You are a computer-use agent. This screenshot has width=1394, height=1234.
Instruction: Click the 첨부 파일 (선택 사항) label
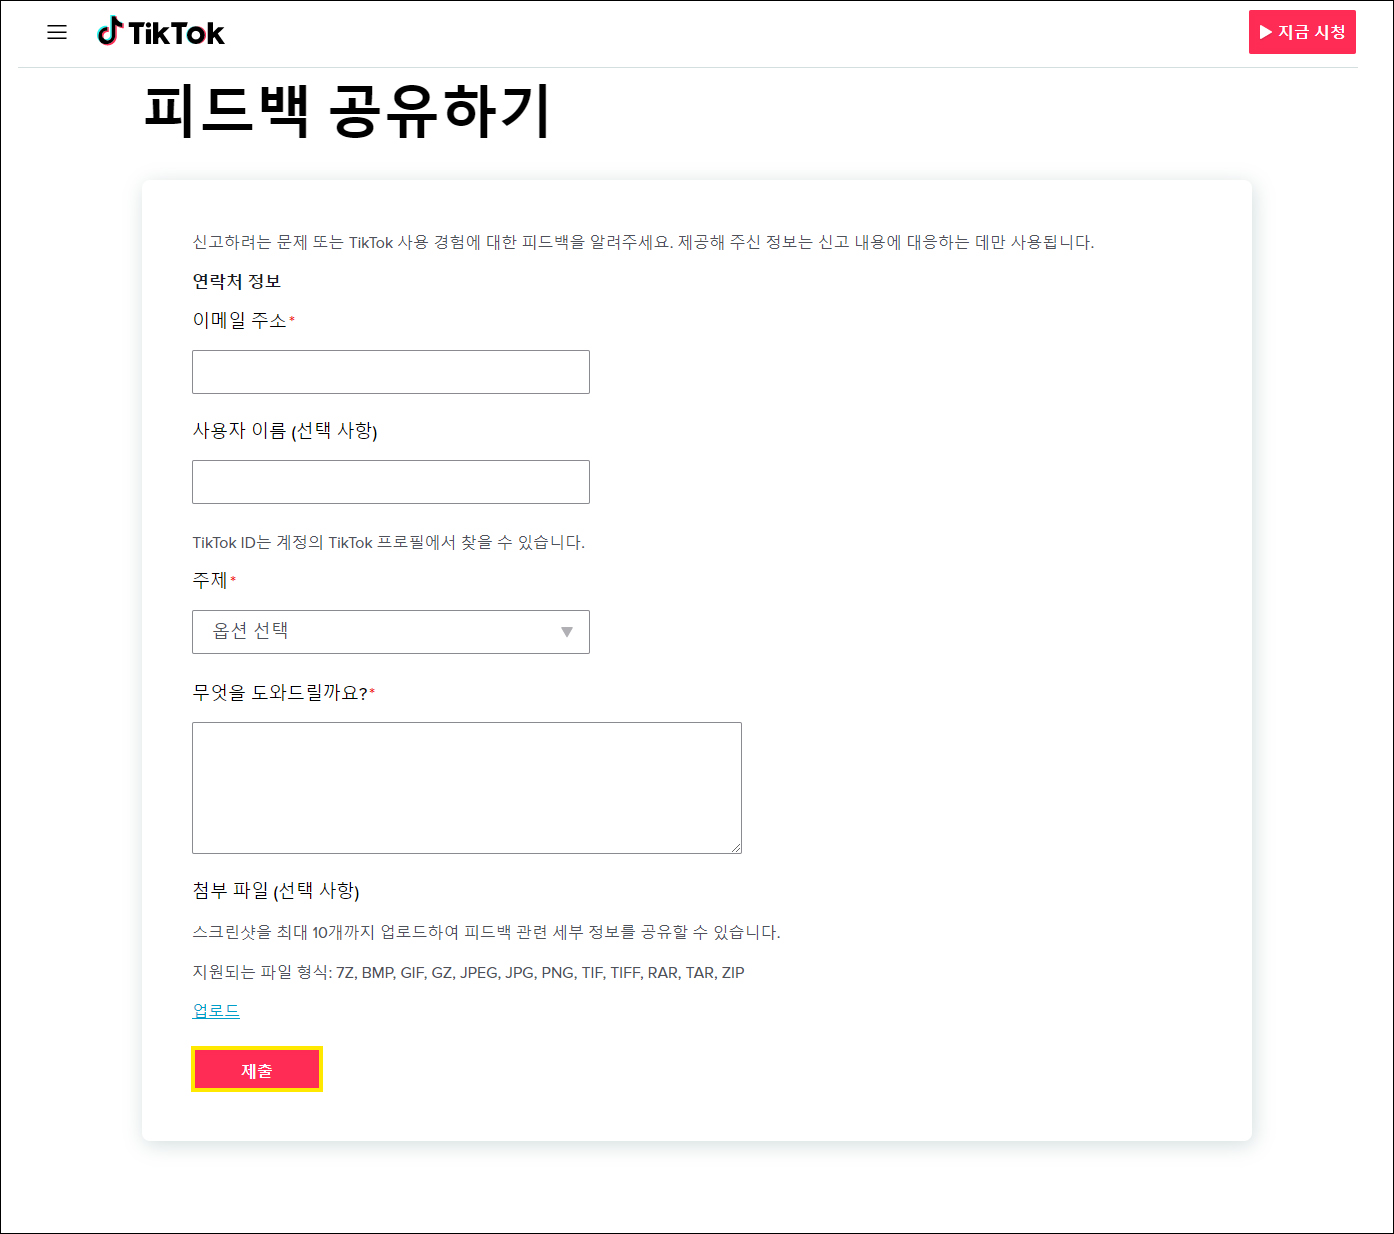(x=276, y=890)
